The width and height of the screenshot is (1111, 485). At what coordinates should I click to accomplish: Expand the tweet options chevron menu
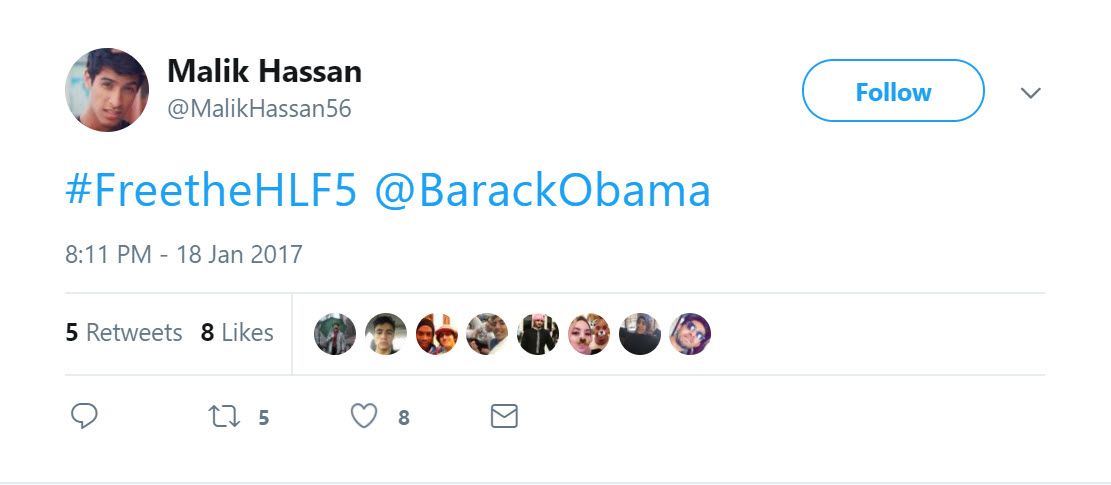coord(1030,93)
